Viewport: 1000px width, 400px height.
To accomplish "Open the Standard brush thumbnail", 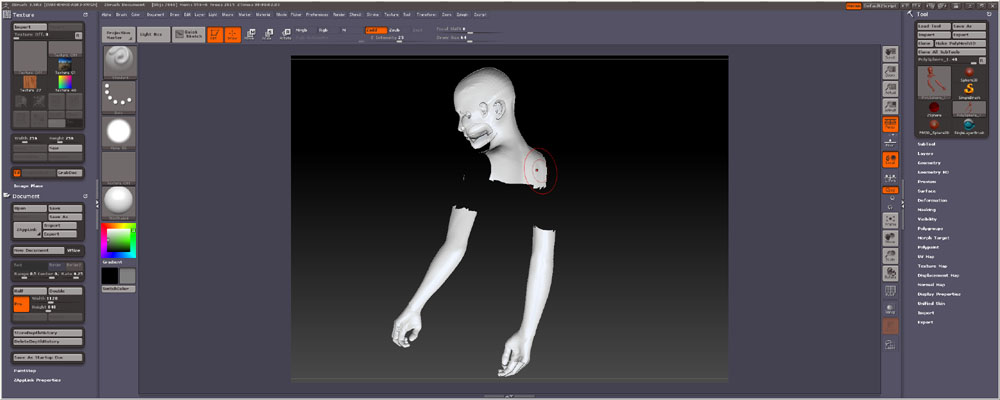I will pos(119,63).
